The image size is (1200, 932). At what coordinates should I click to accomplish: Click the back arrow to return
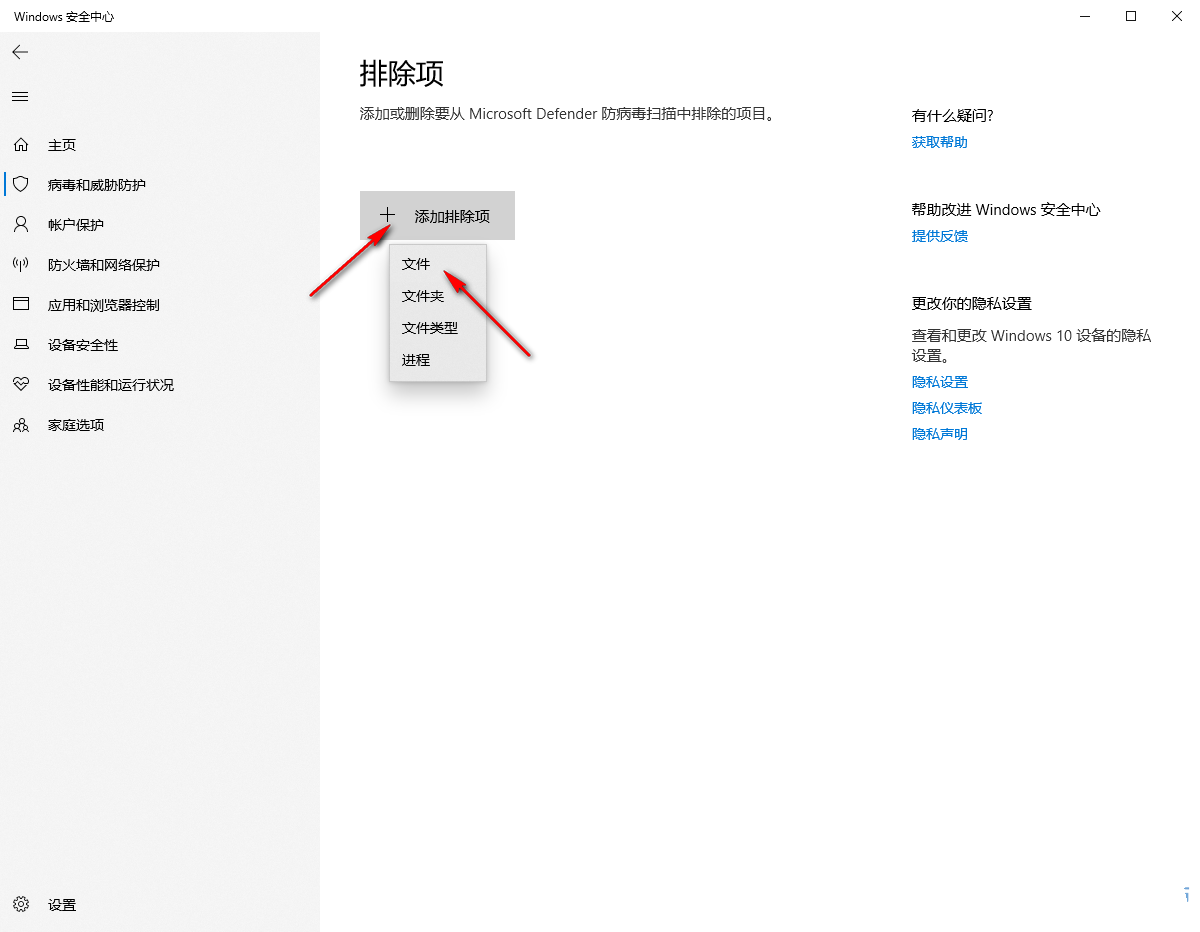(x=20, y=52)
